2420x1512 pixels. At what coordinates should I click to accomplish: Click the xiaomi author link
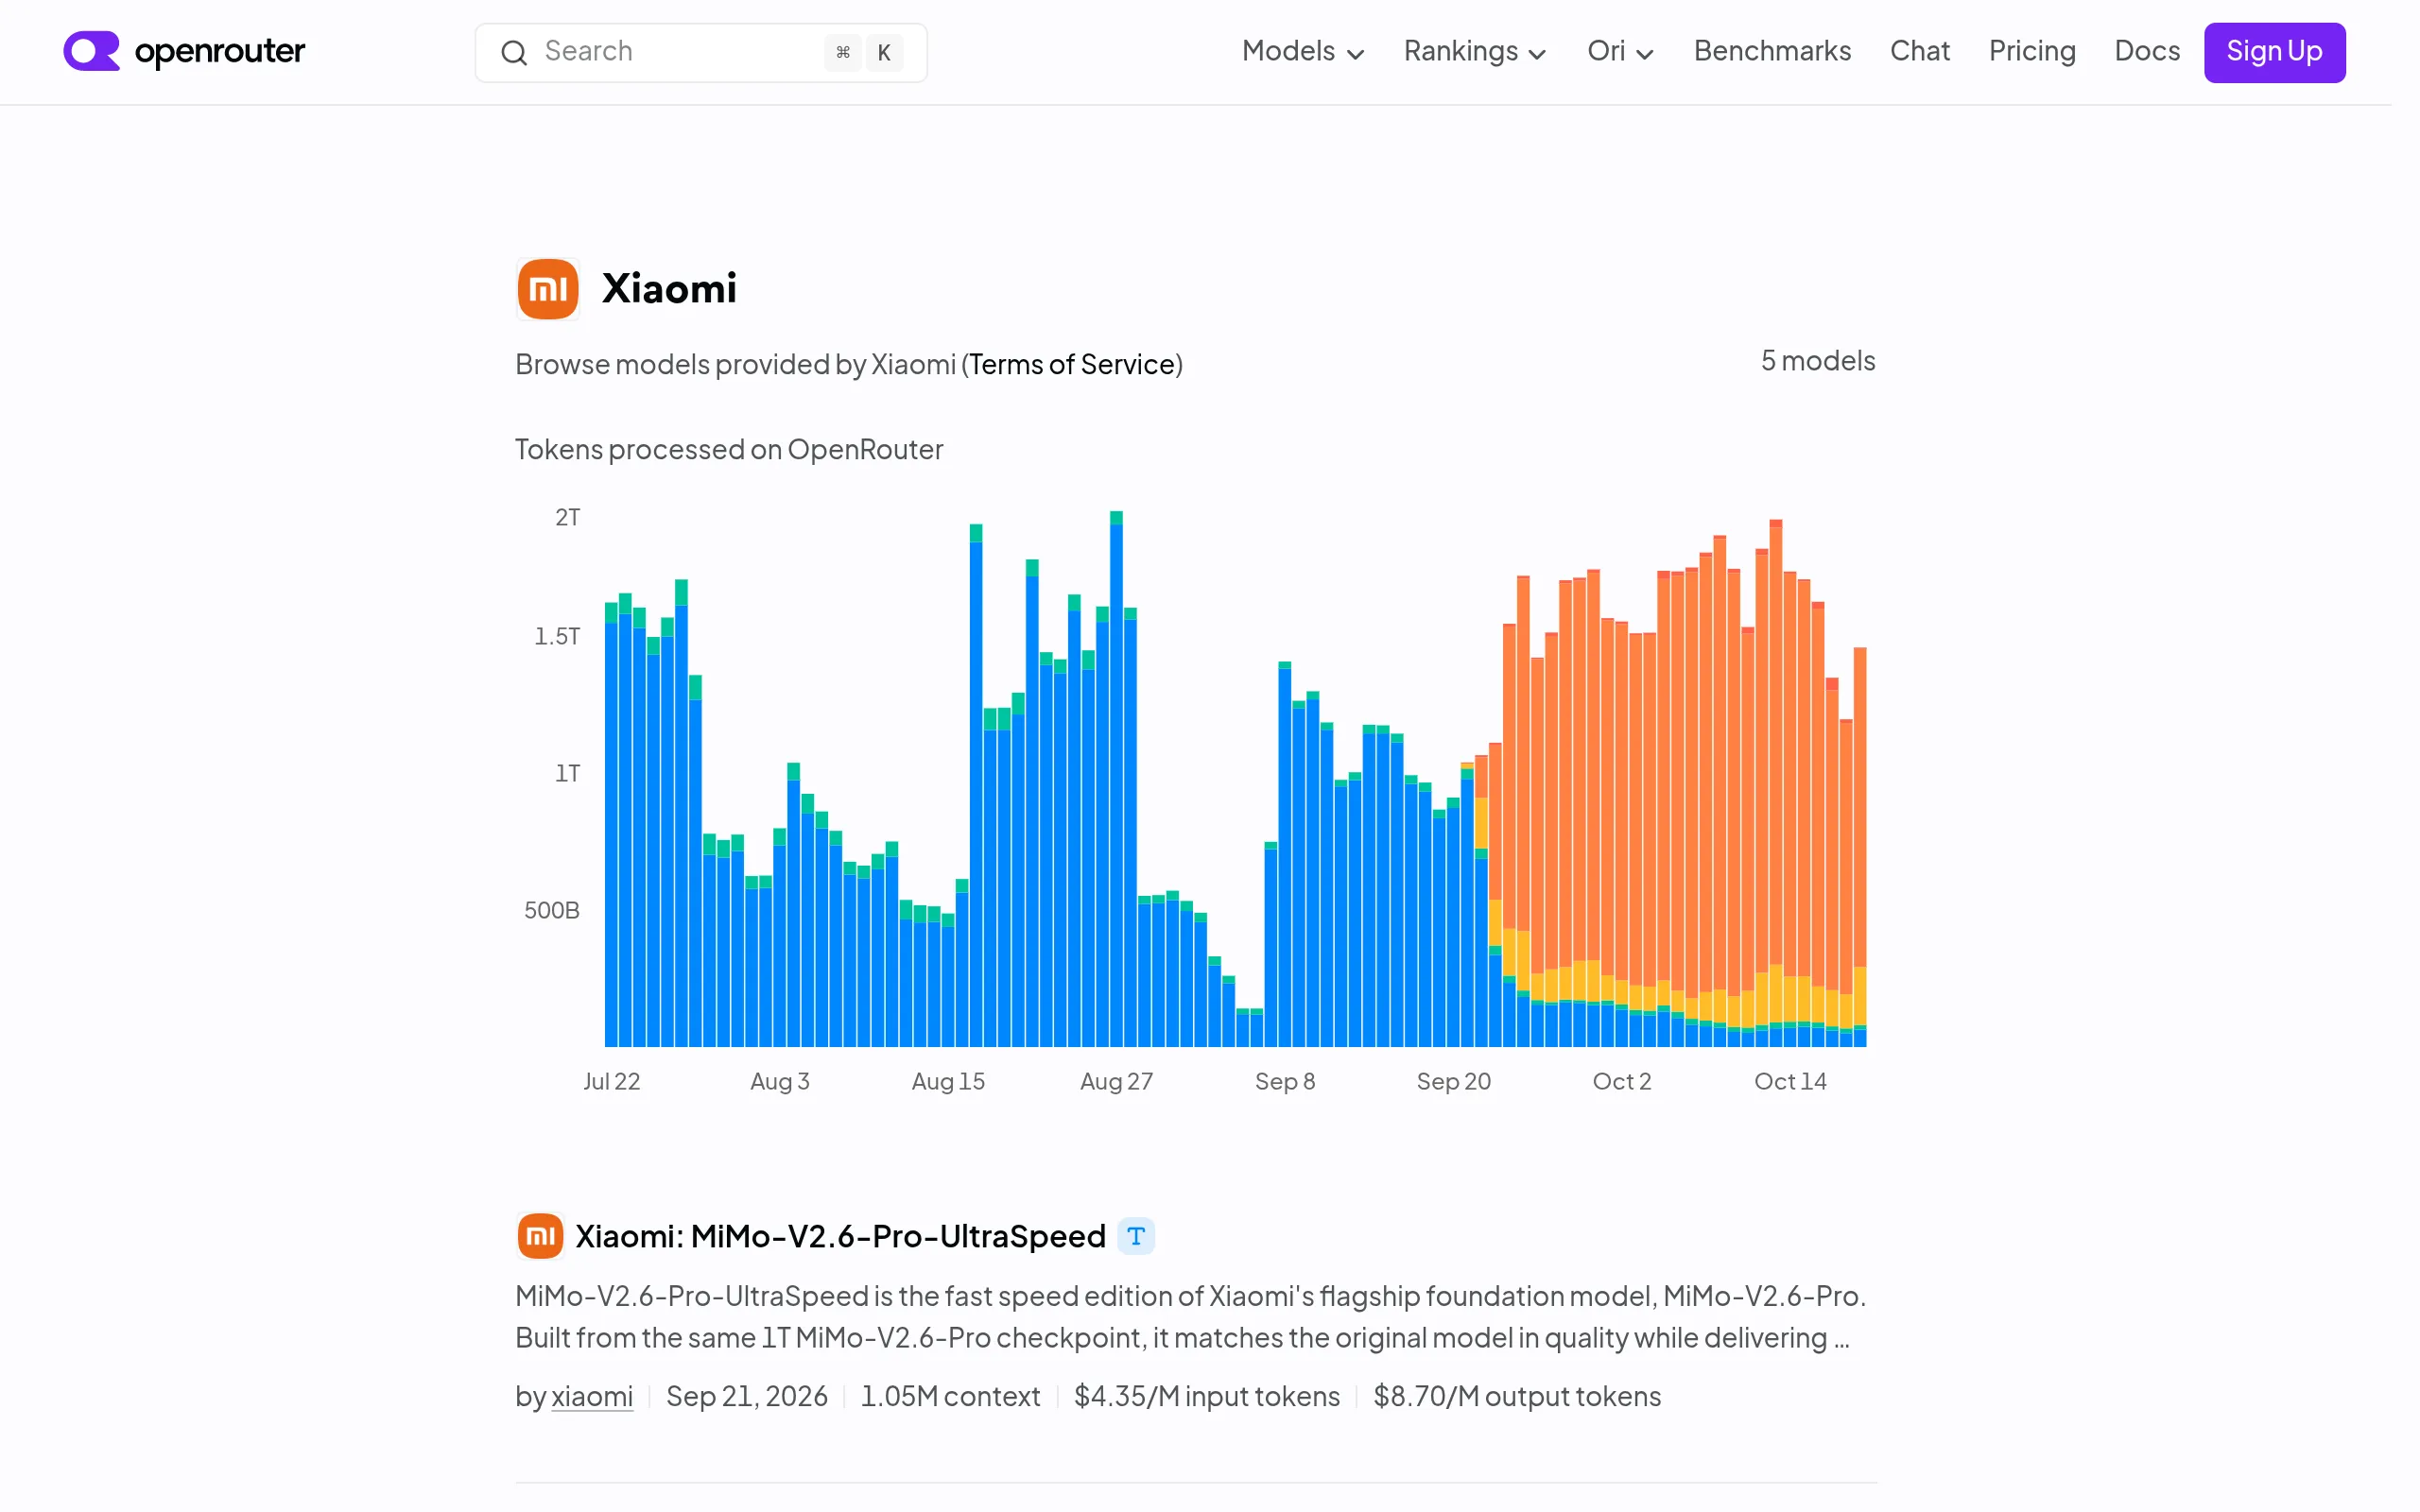click(592, 1396)
